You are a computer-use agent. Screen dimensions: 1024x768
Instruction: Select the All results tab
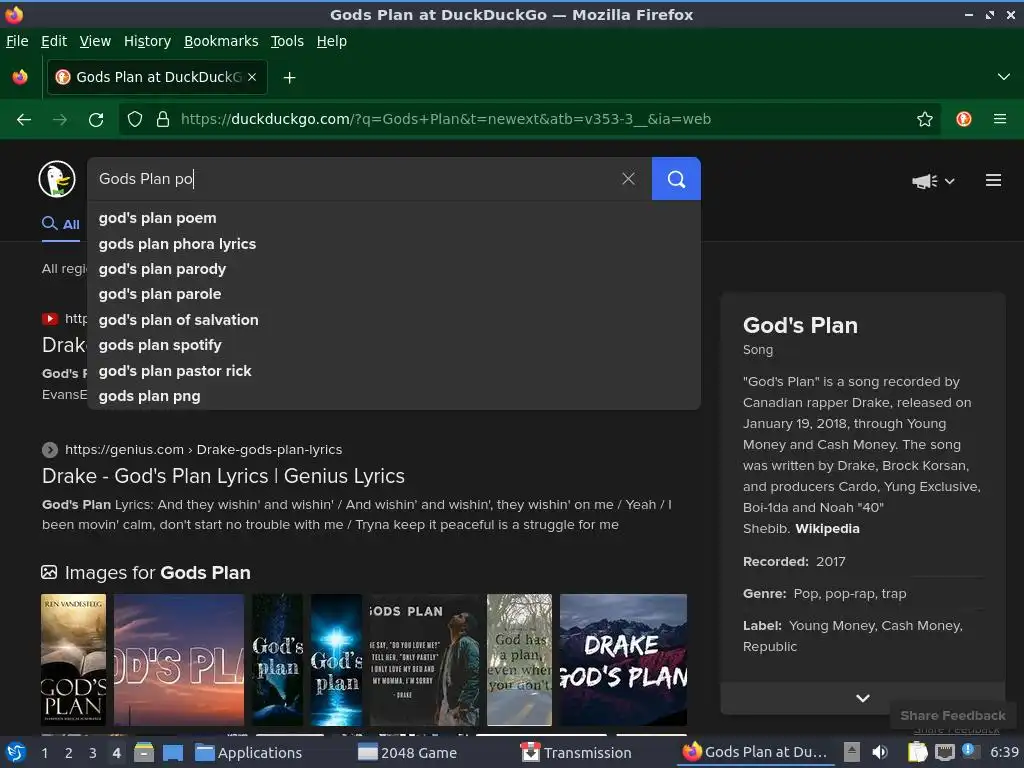click(x=61, y=225)
